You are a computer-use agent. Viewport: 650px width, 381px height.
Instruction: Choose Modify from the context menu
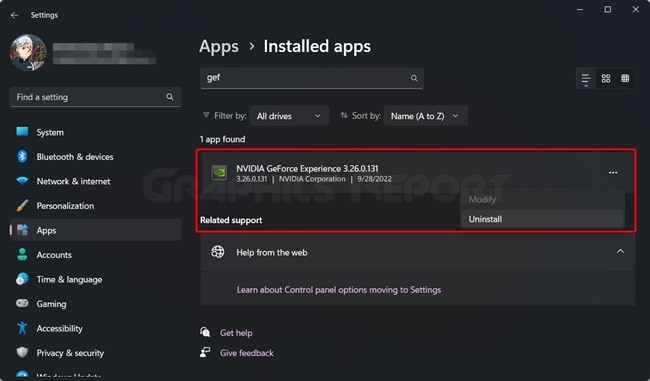pyautogui.click(x=542, y=199)
